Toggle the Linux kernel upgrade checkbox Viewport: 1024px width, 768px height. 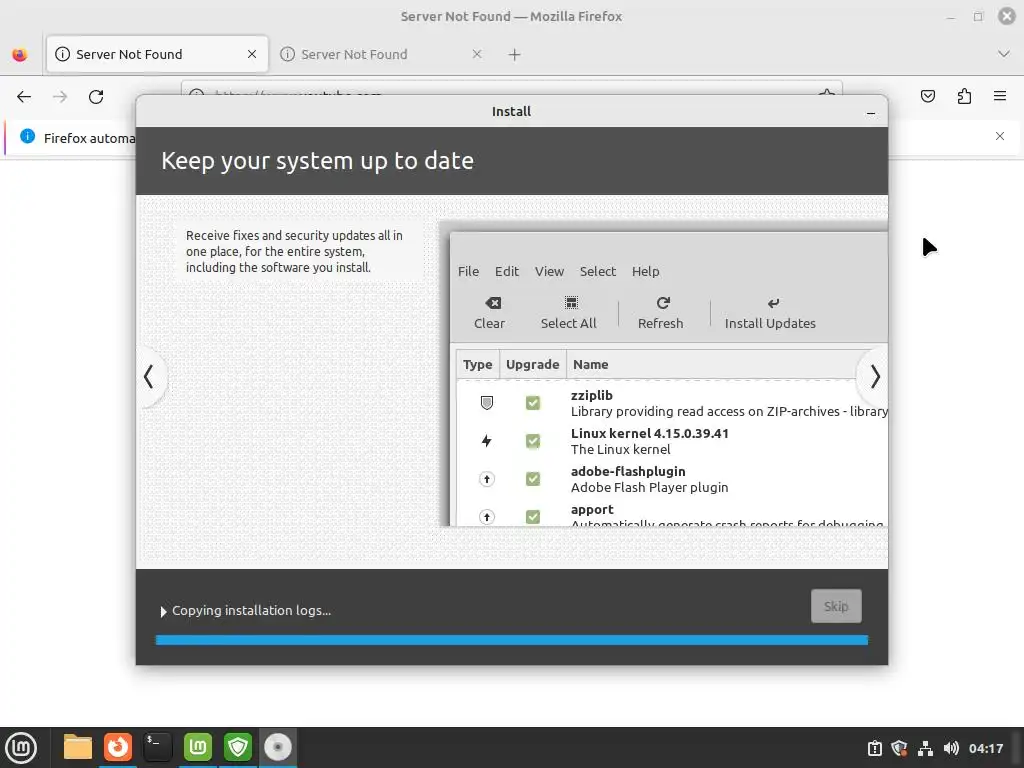533,441
